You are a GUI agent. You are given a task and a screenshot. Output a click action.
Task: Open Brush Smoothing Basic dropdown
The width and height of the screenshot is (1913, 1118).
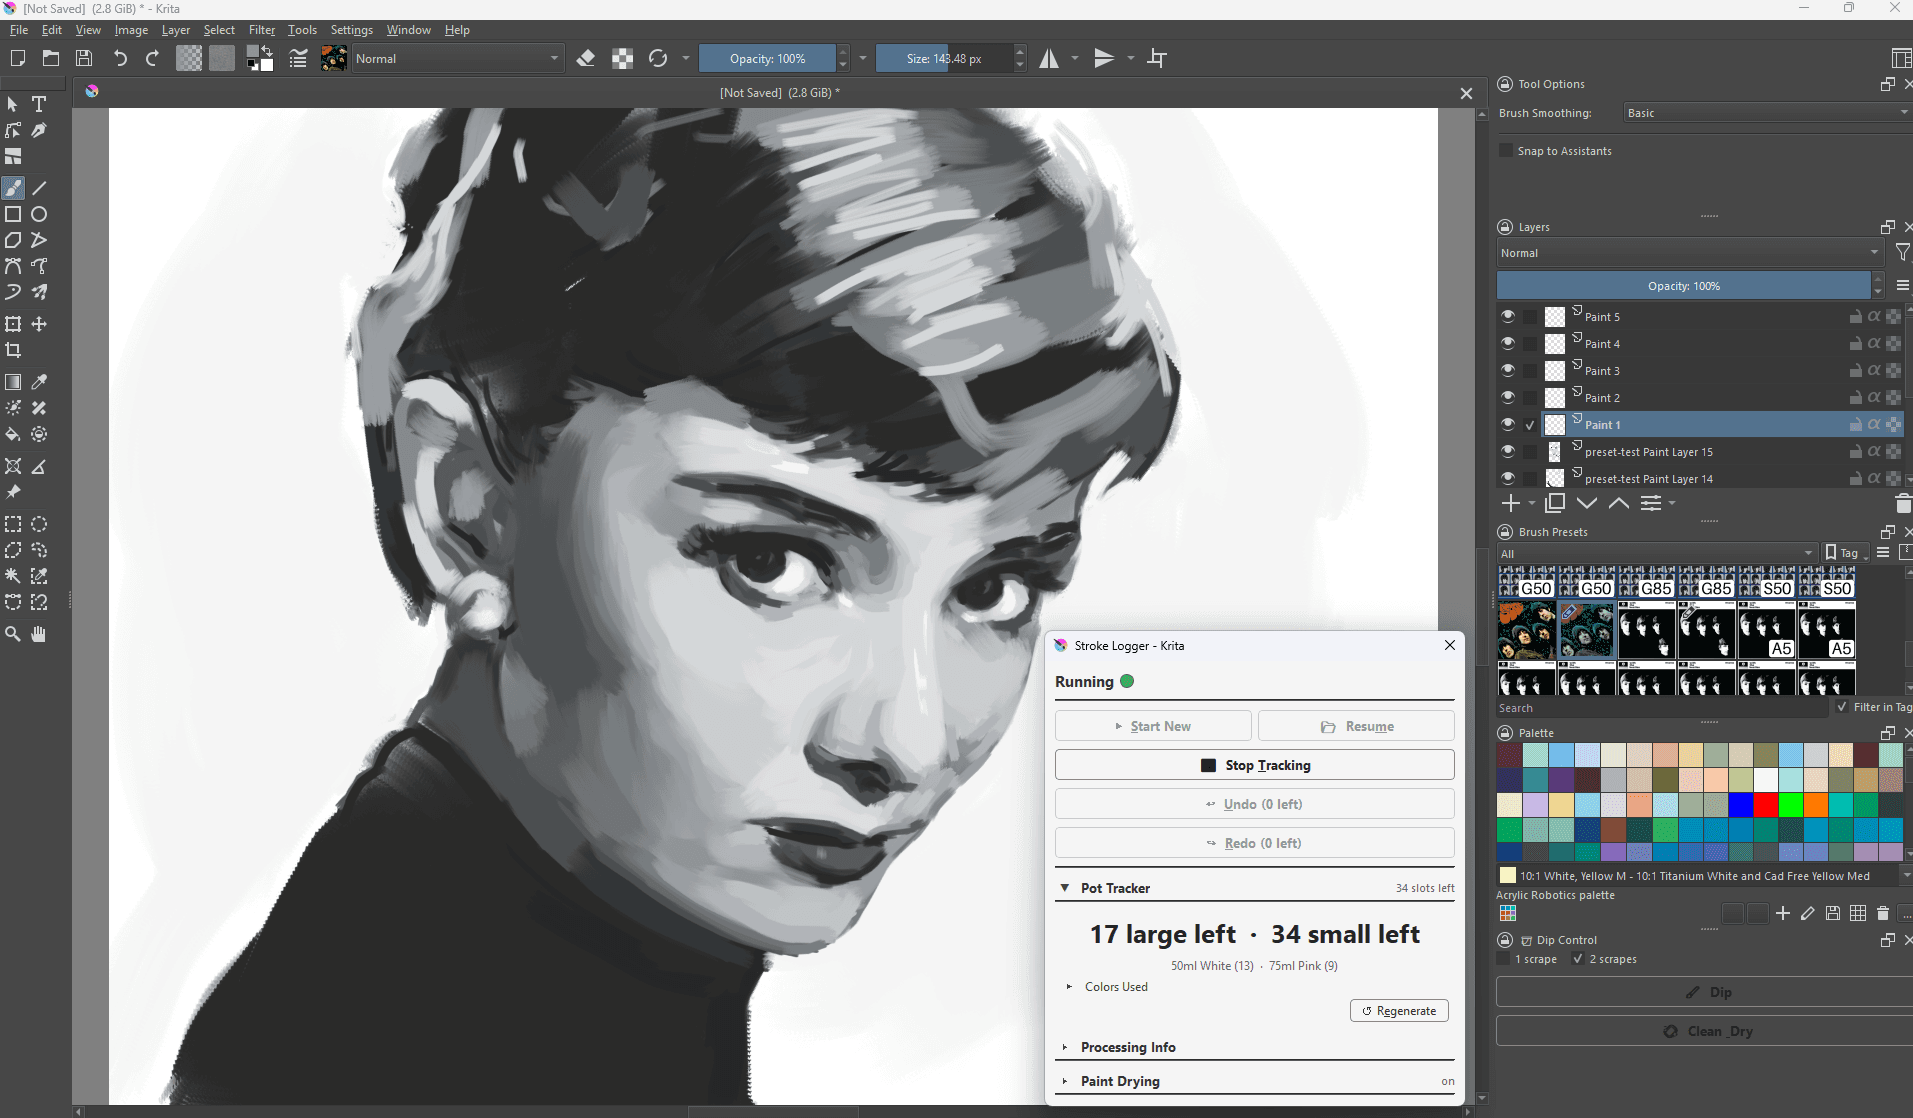[1767, 113]
